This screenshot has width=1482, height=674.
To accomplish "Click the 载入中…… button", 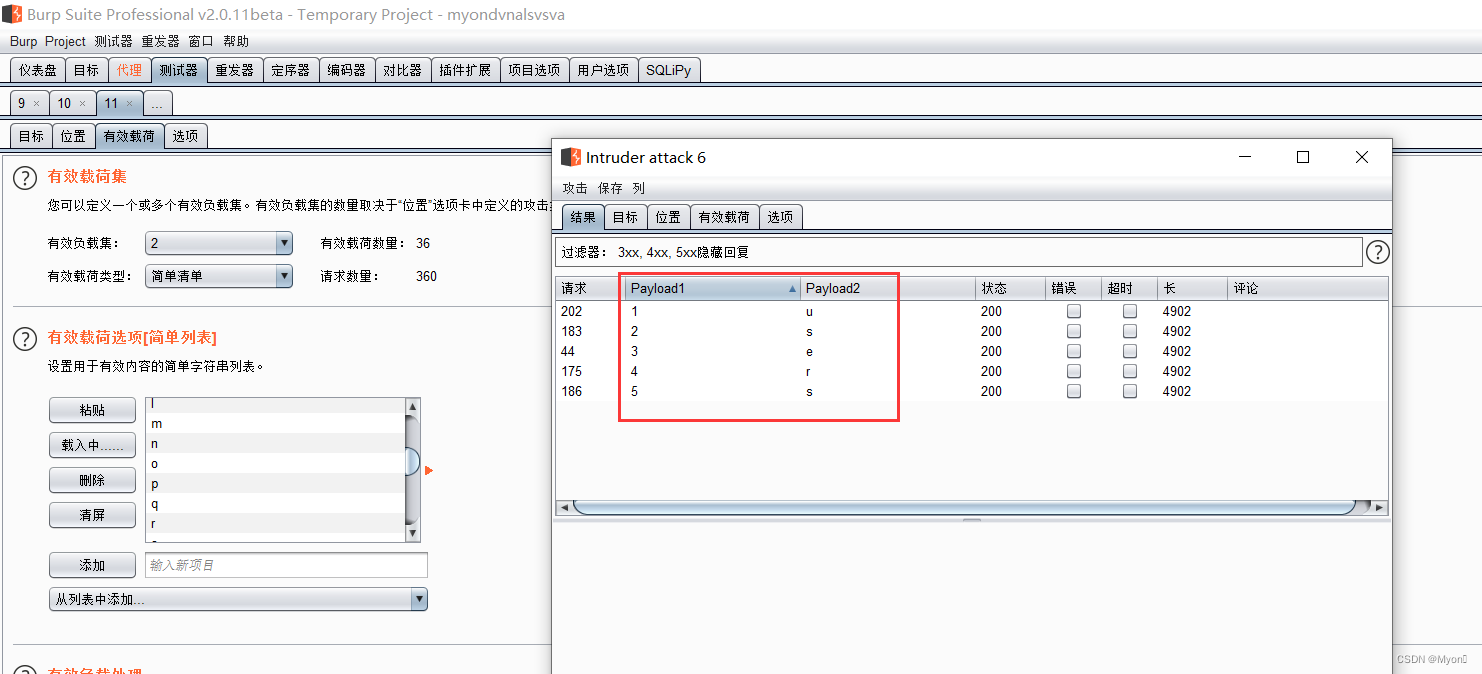I will tap(92, 445).
